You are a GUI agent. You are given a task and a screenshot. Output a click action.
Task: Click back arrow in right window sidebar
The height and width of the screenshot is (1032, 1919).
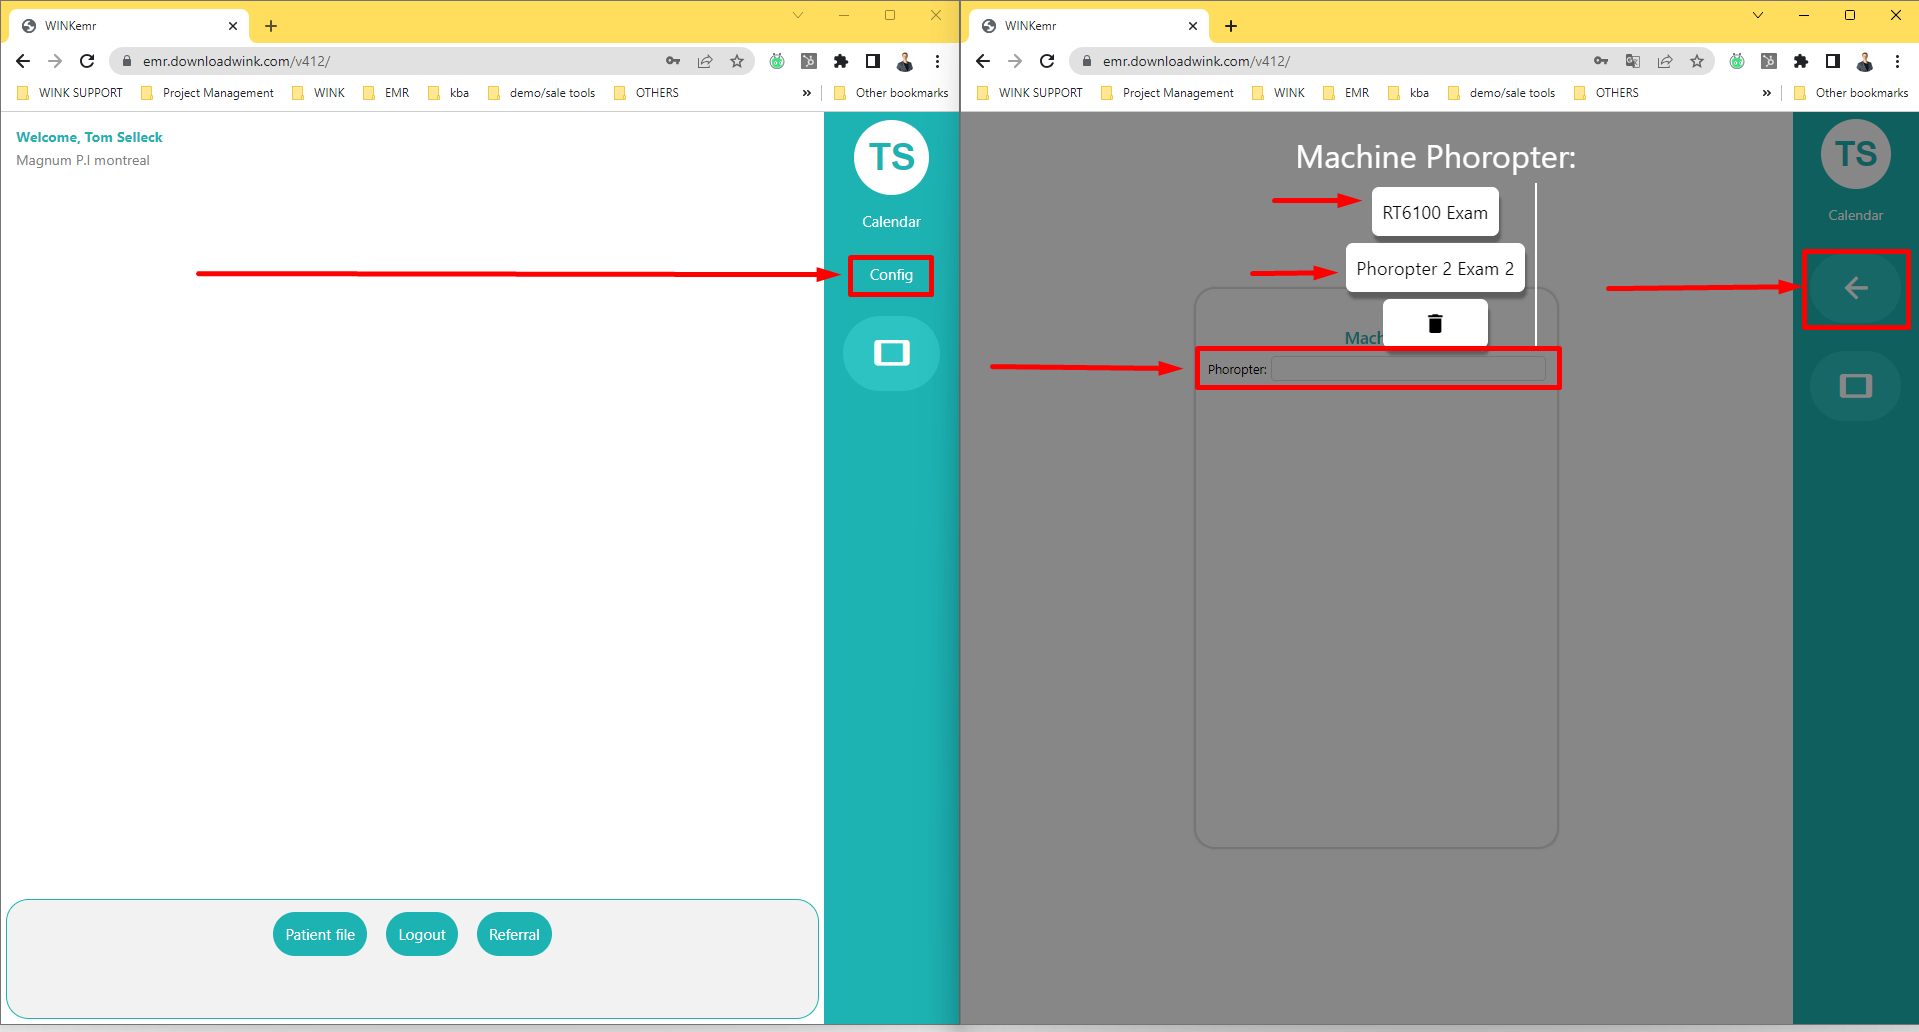[x=1856, y=288]
